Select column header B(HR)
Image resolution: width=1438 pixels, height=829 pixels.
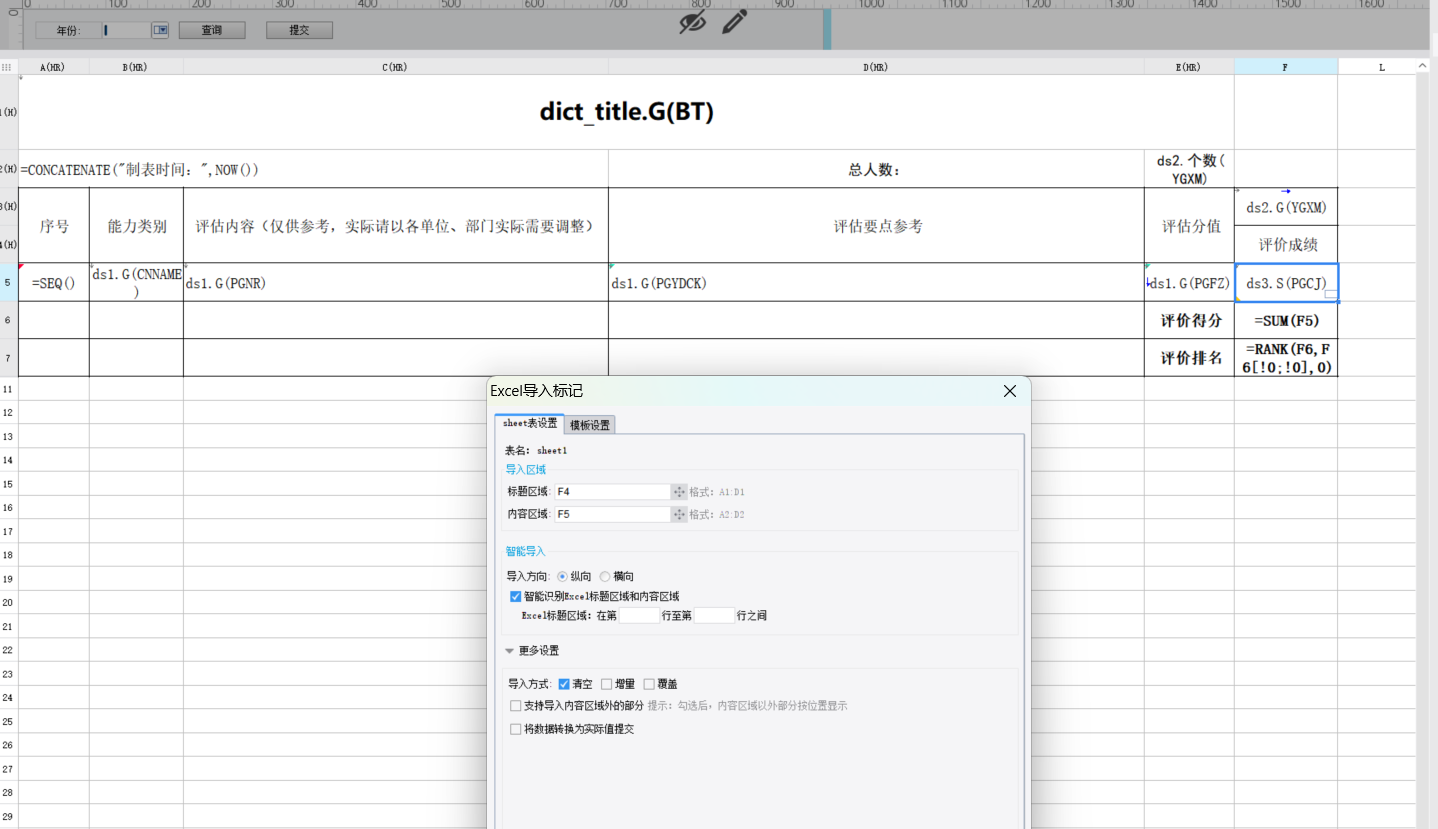tap(136, 67)
